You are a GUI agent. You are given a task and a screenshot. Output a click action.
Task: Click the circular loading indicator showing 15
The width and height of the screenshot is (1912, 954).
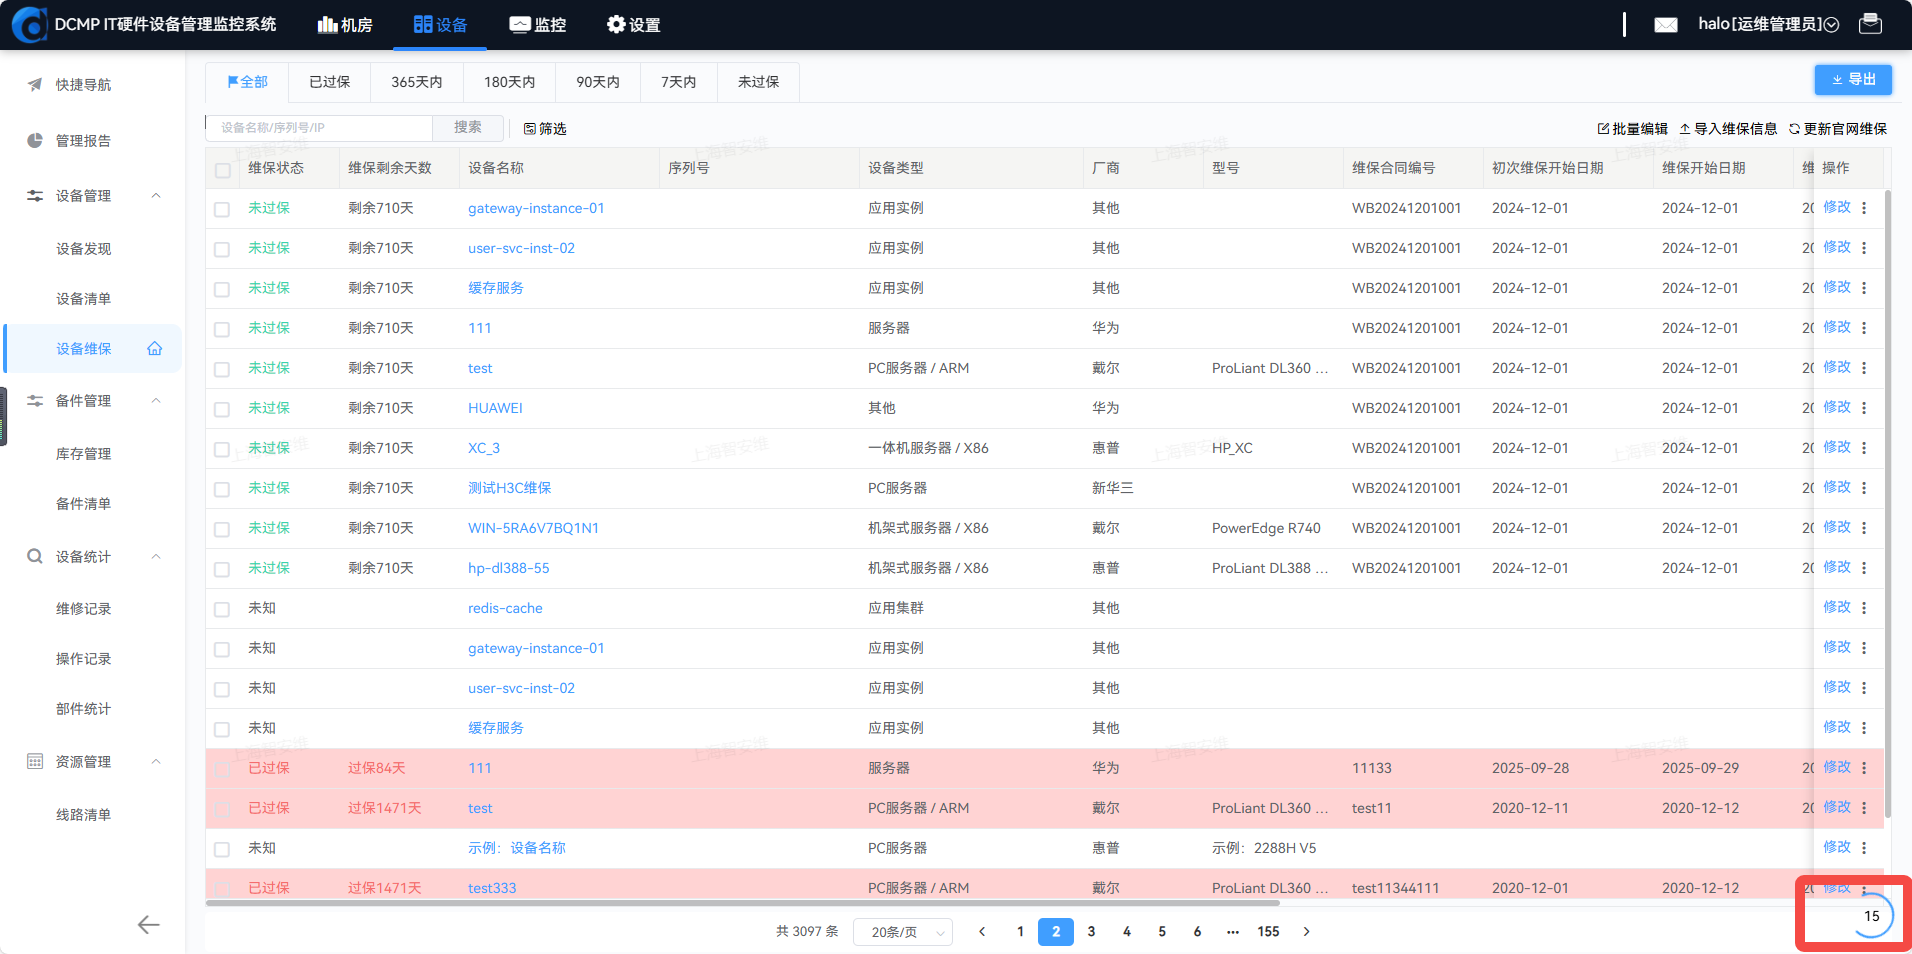tap(1872, 916)
